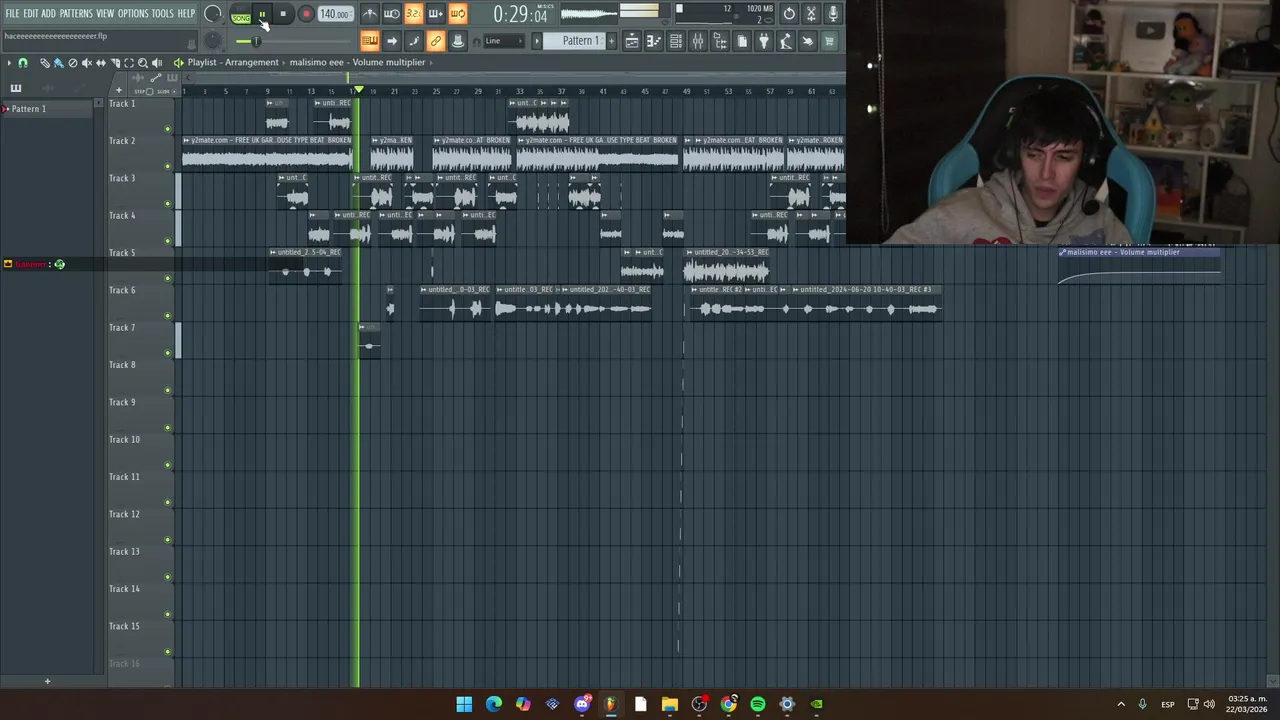Click the Windows Start button
Screen dimensions: 1280x720
(464, 704)
